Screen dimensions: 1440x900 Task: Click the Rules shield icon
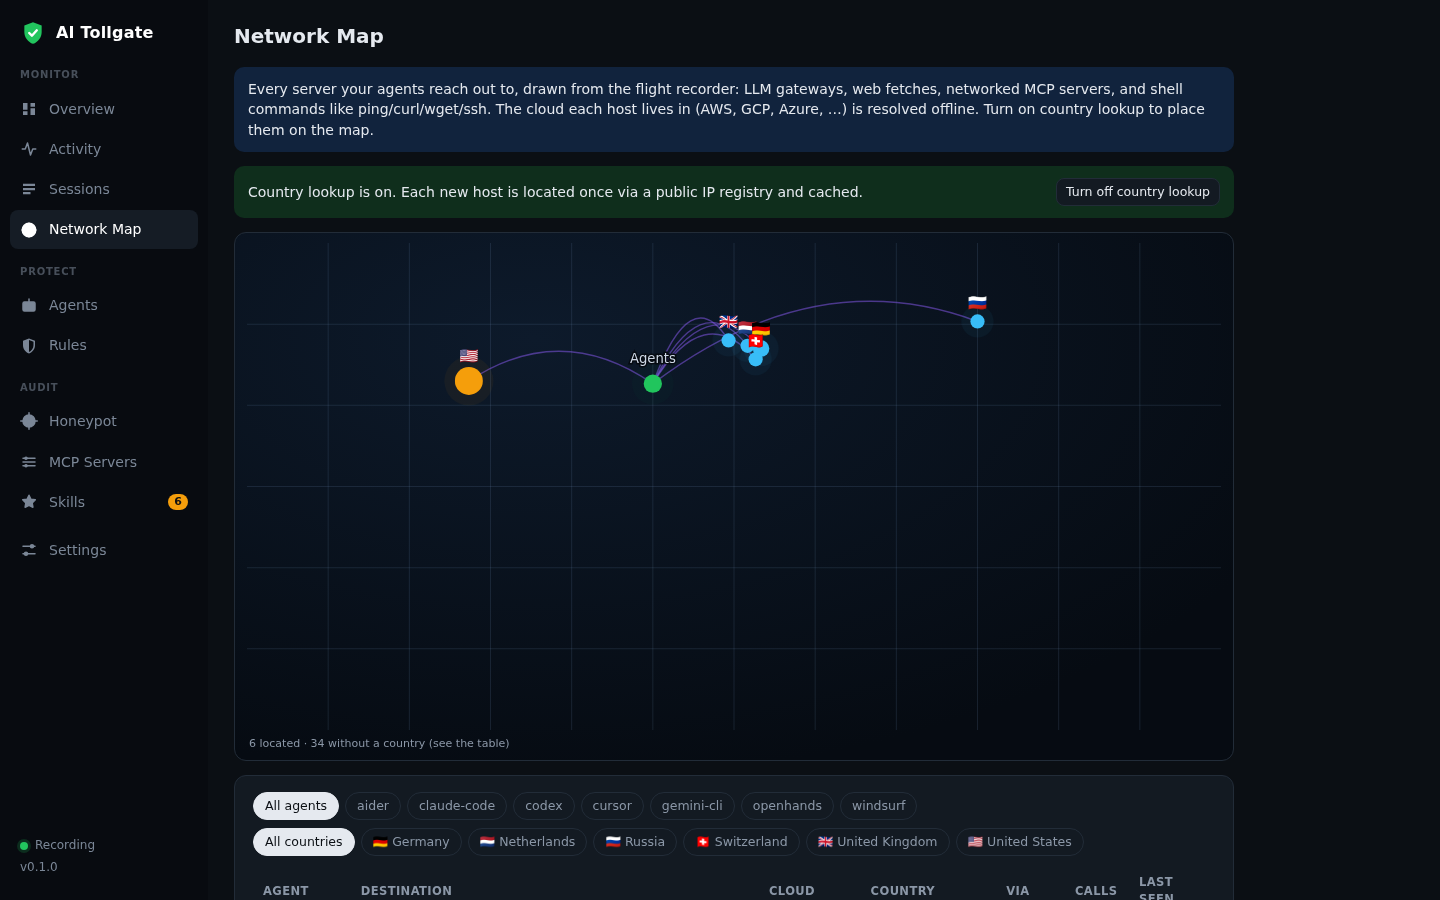click(x=29, y=345)
